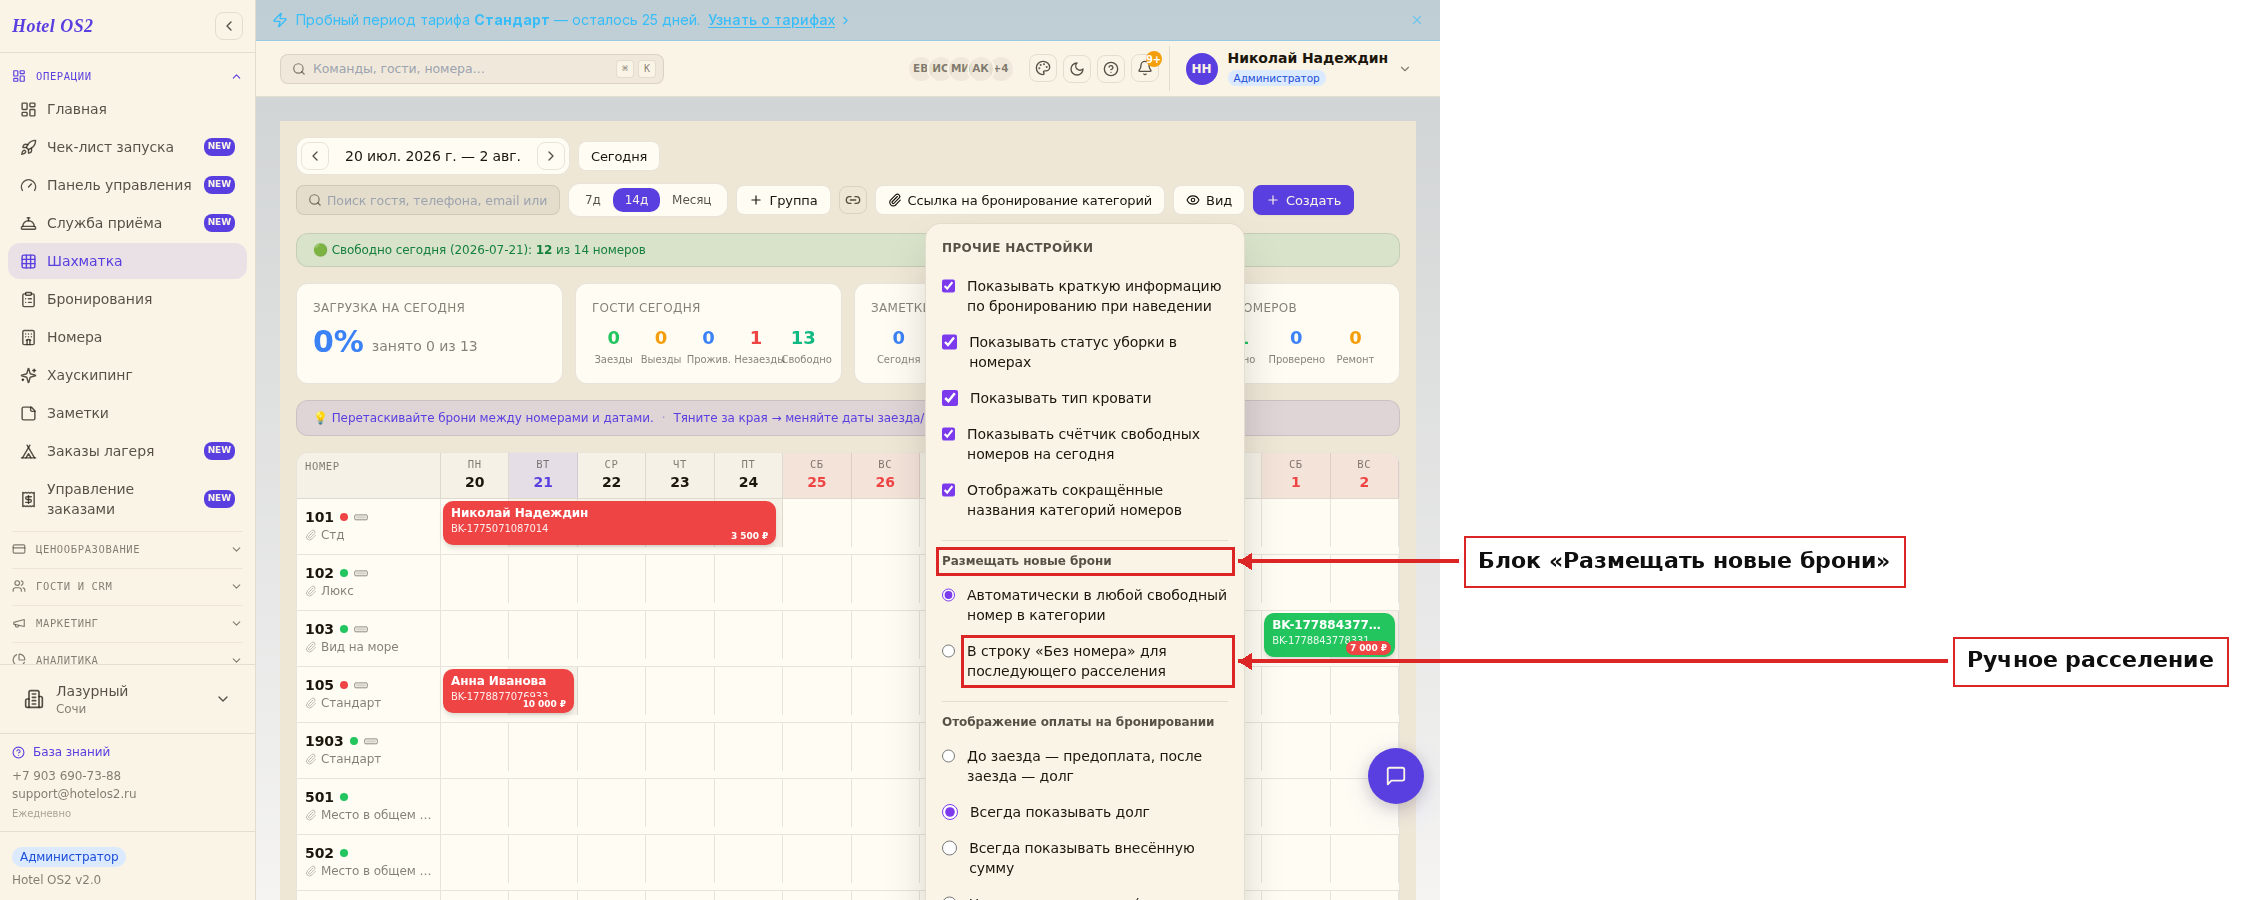Collapse the sidebar with arrow button

pyautogui.click(x=229, y=26)
